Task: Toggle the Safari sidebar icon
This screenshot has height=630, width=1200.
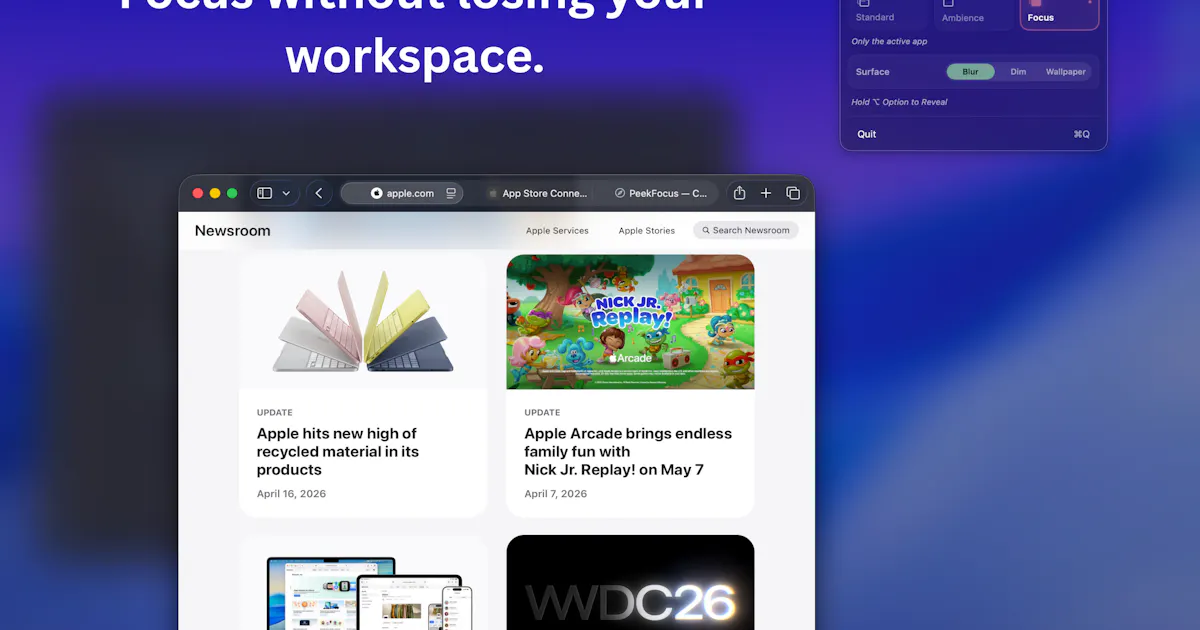Action: [x=265, y=193]
